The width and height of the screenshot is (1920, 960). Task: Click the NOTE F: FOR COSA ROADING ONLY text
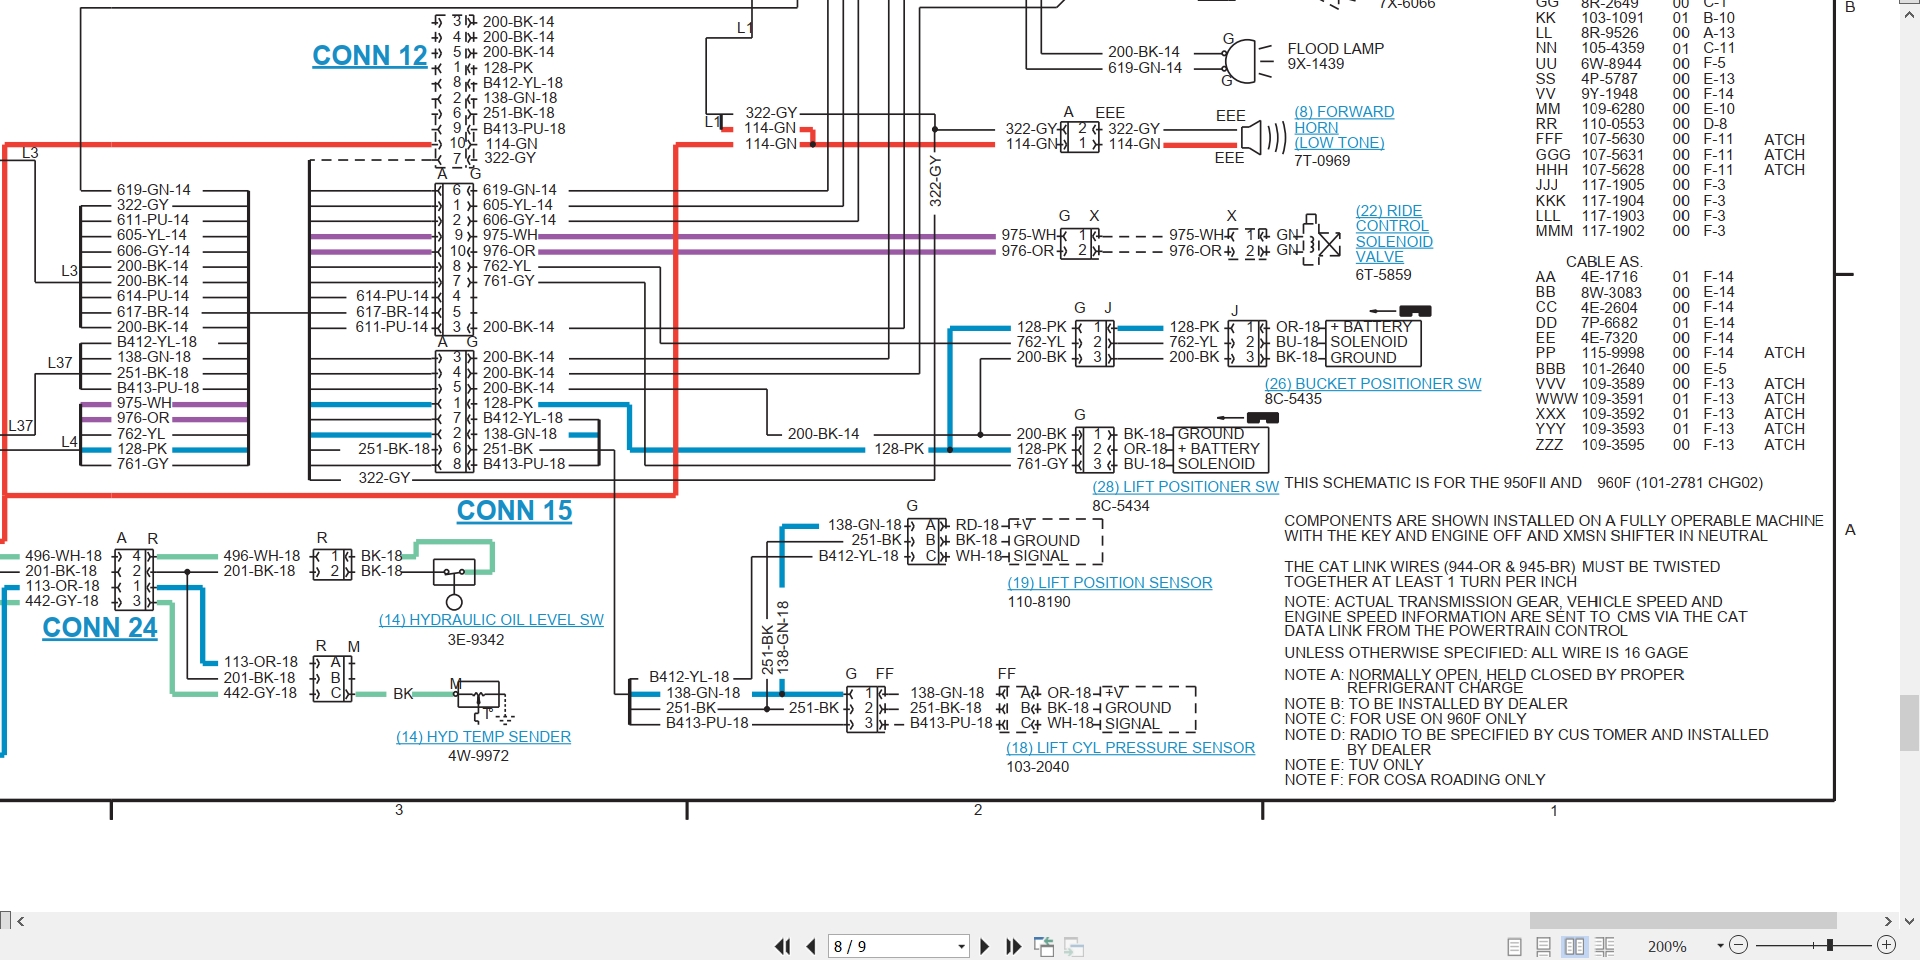(x=1415, y=780)
